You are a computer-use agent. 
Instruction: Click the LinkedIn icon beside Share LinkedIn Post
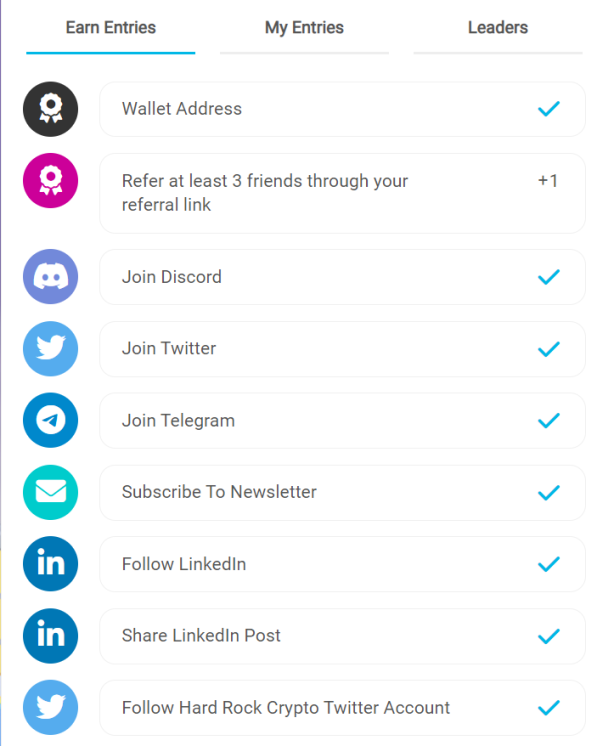coord(50,636)
